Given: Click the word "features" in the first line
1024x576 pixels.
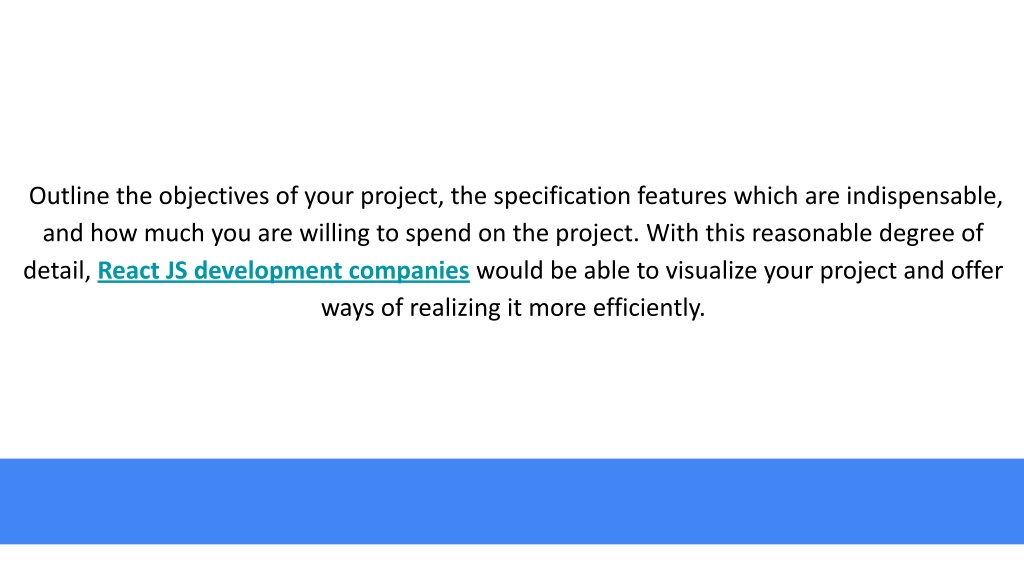Looking at the screenshot, I should coord(682,196).
